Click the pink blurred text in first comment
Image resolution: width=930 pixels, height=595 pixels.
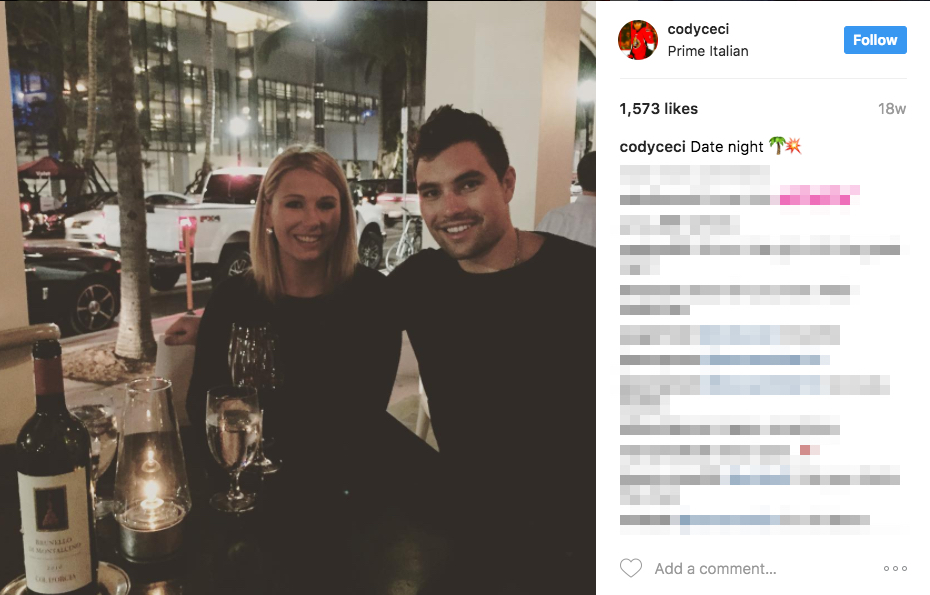[x=816, y=195]
